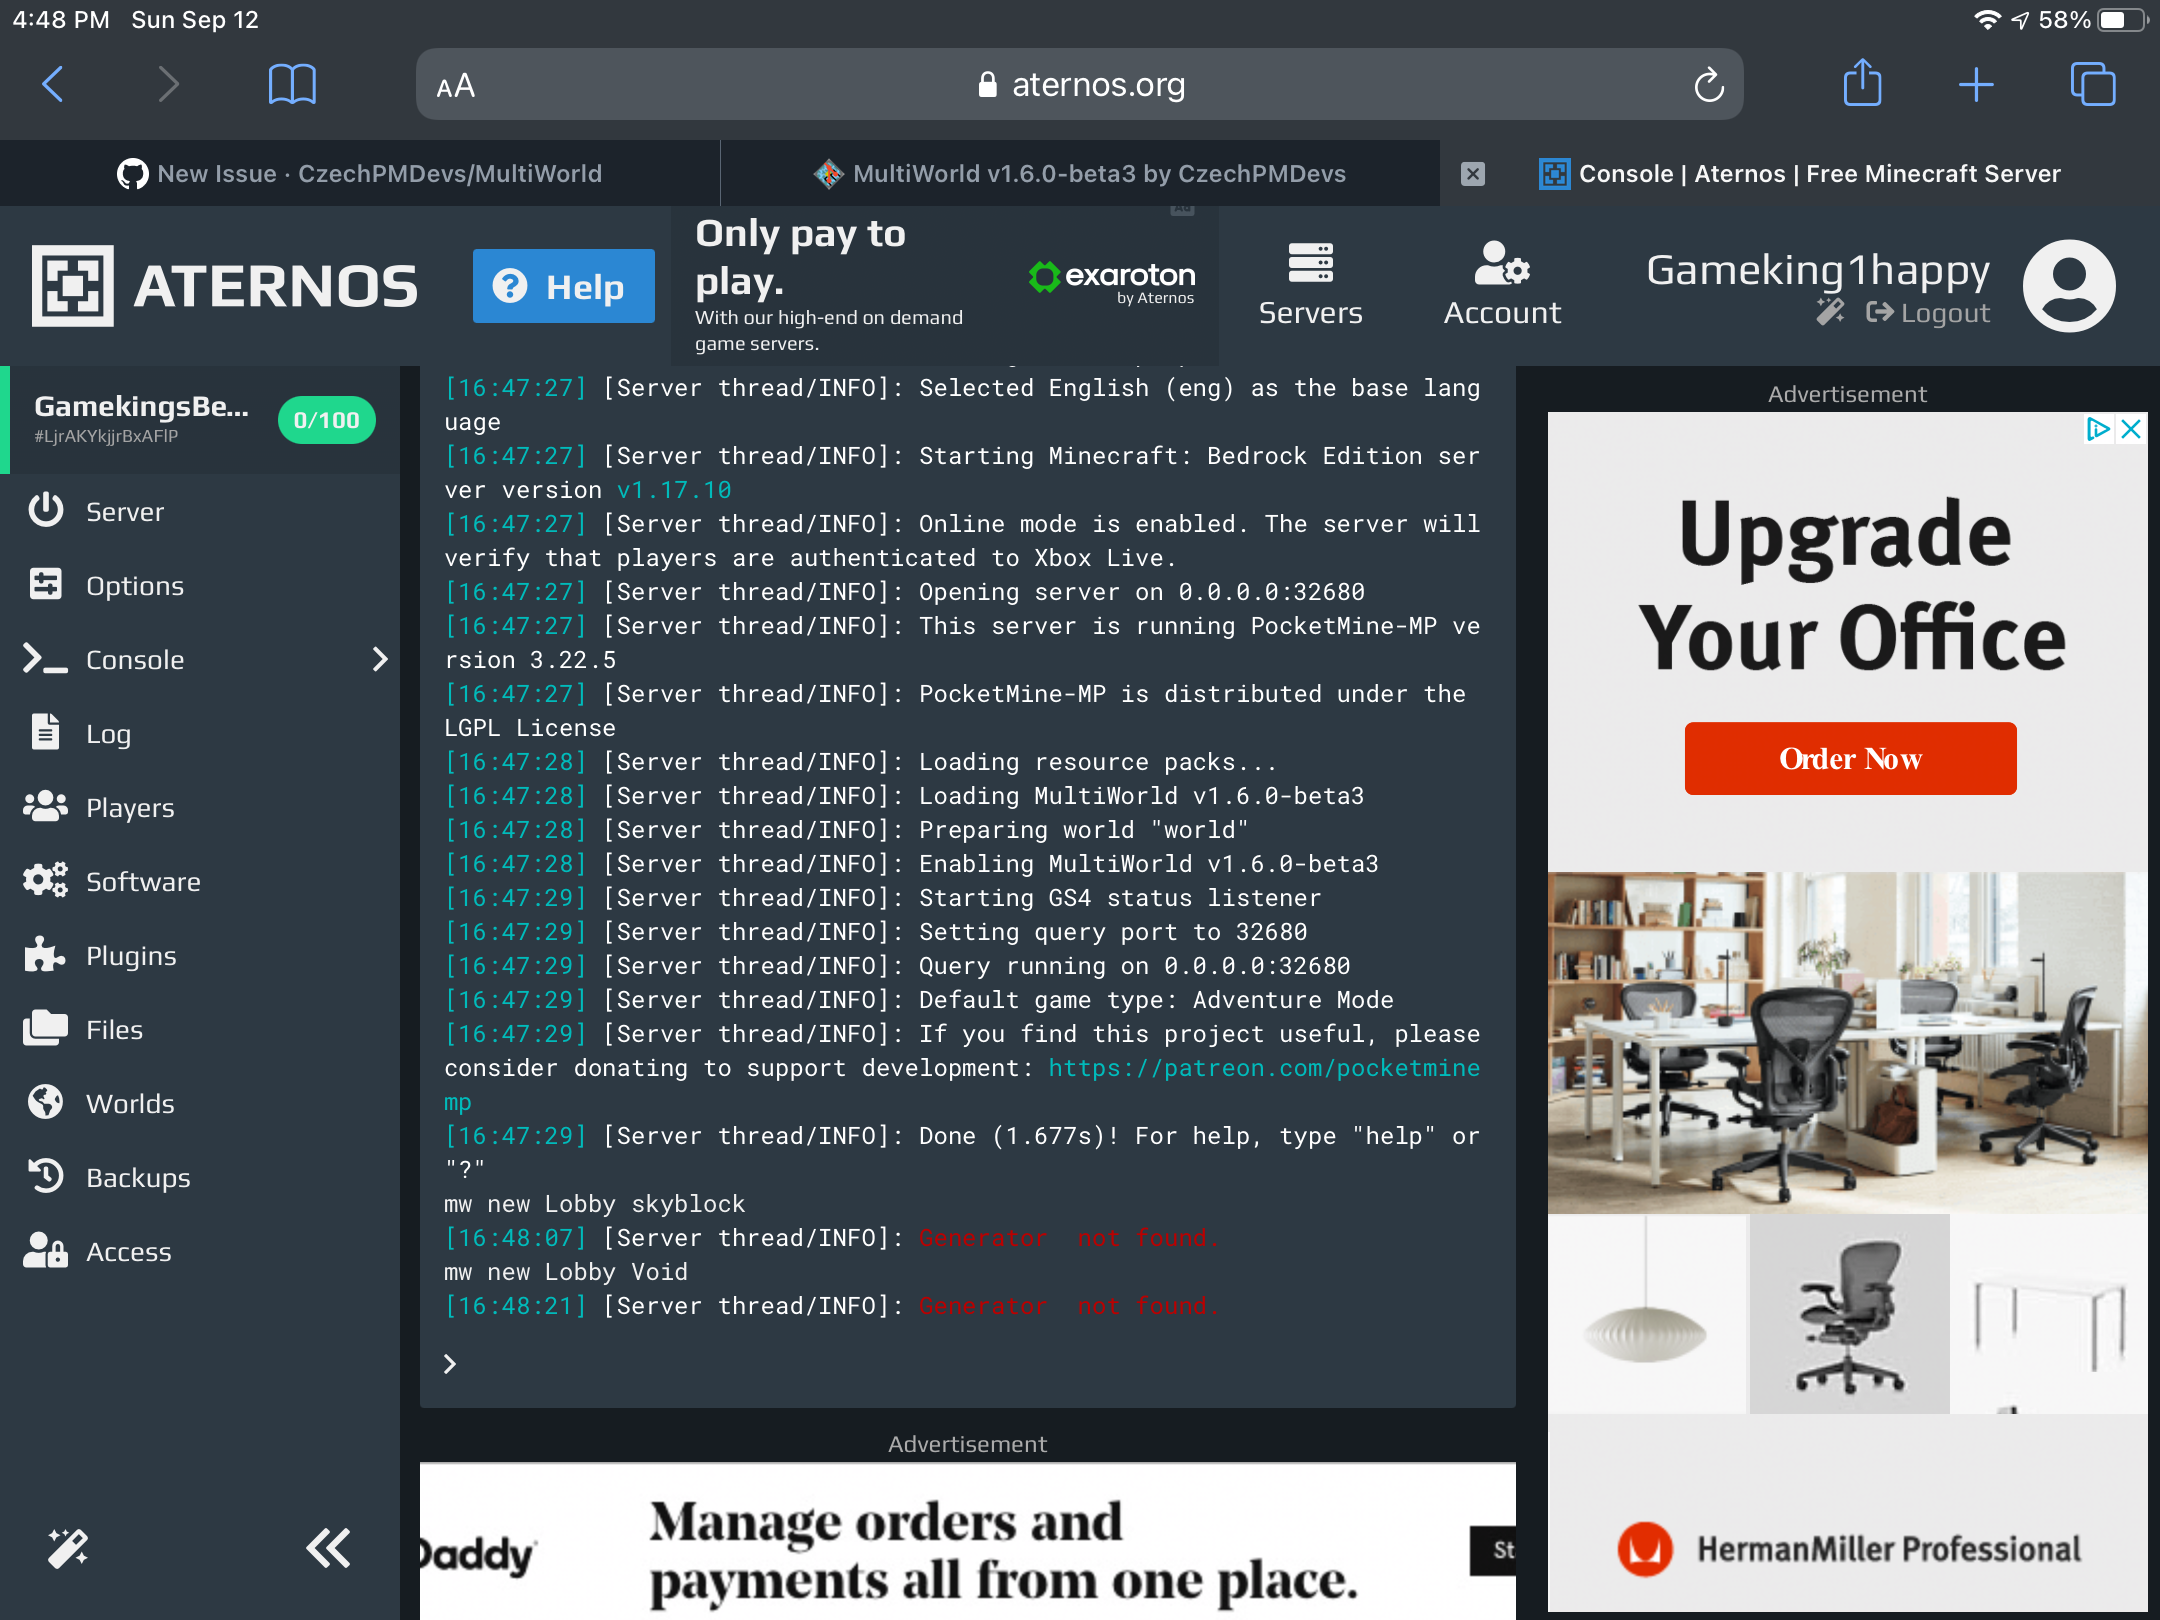
Task: Open the Log viewer
Action: (107, 733)
